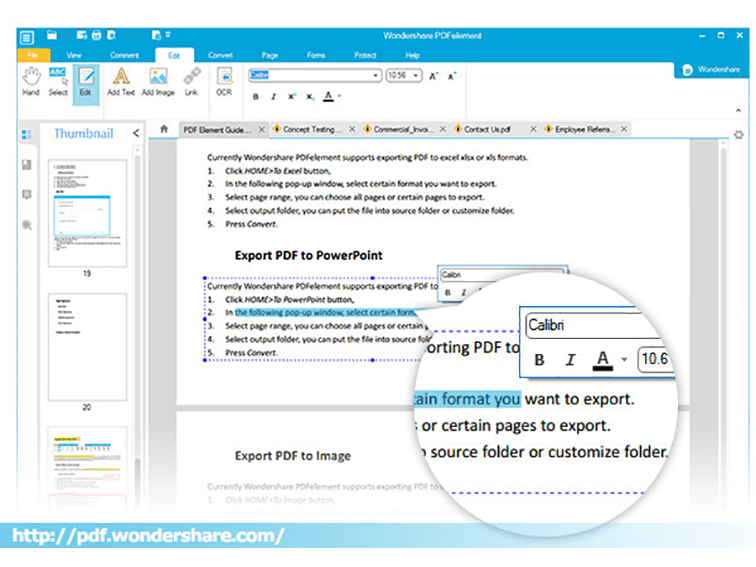Image resolution: width=756 pixels, height=567 pixels.
Task: Open the File tab
Action: click(33, 55)
